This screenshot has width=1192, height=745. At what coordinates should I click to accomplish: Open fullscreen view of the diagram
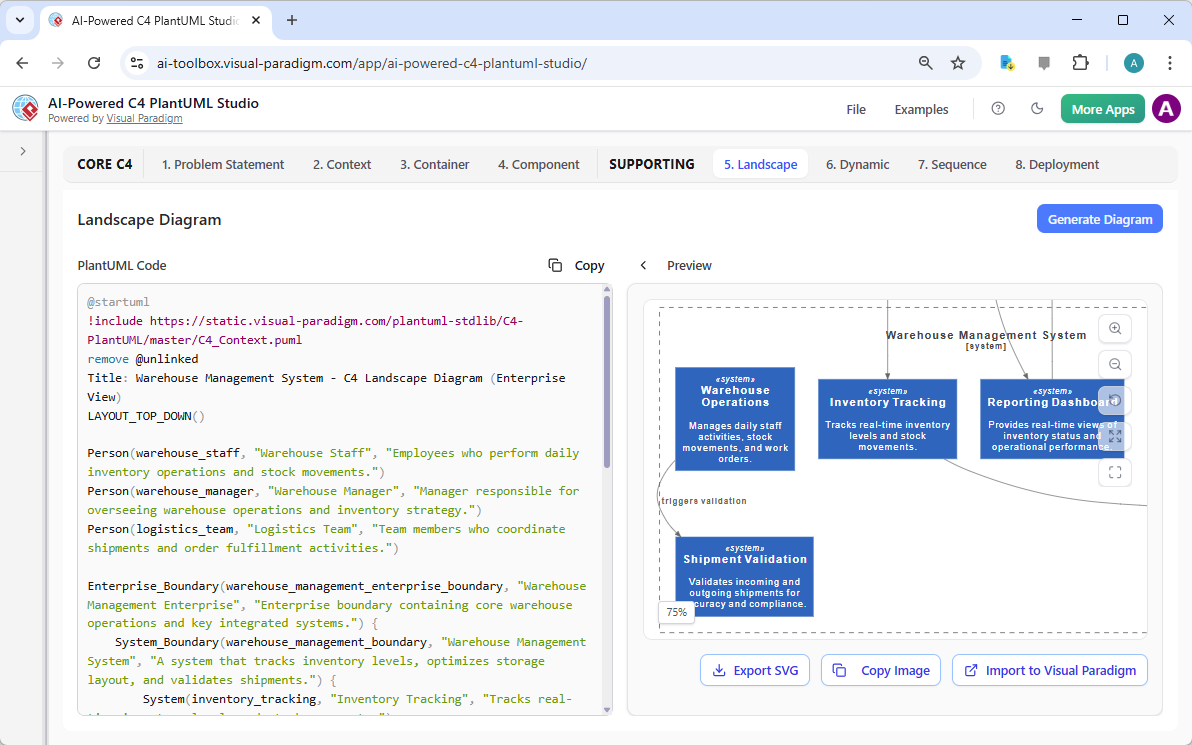click(x=1115, y=472)
